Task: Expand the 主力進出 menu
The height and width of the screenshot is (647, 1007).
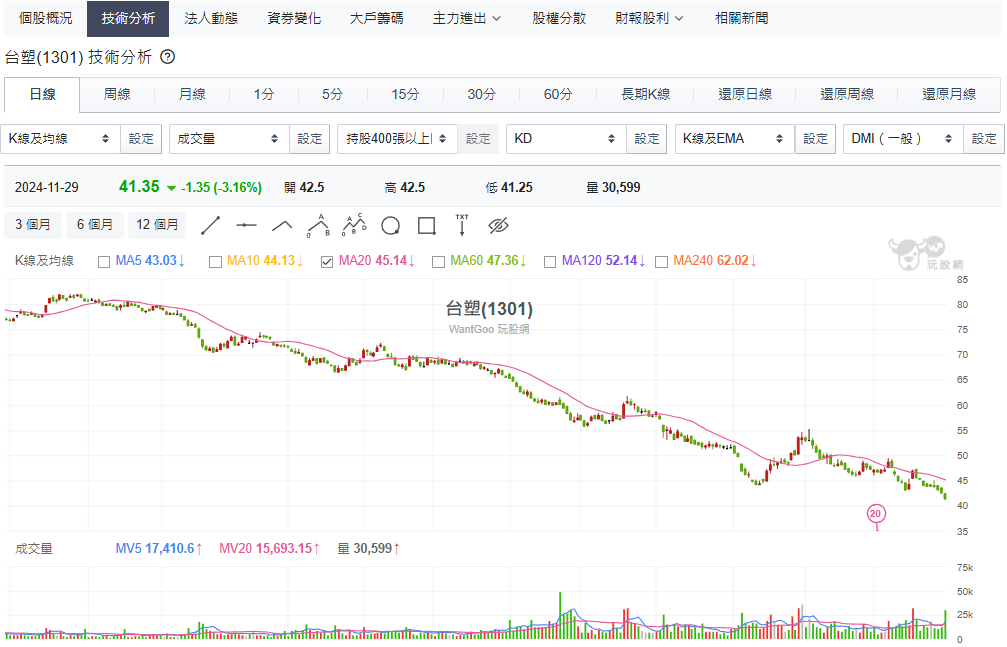Action: (466, 18)
